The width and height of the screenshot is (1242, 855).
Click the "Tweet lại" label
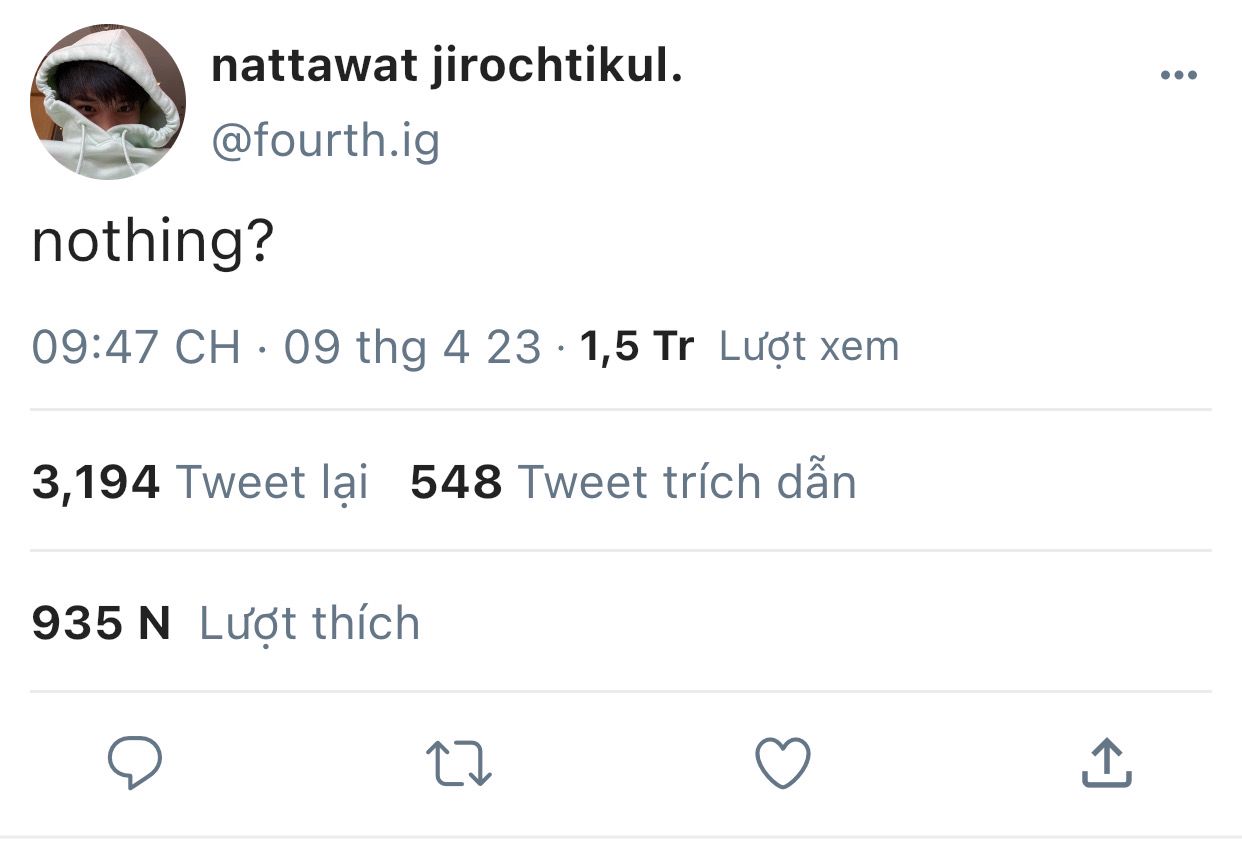(272, 482)
